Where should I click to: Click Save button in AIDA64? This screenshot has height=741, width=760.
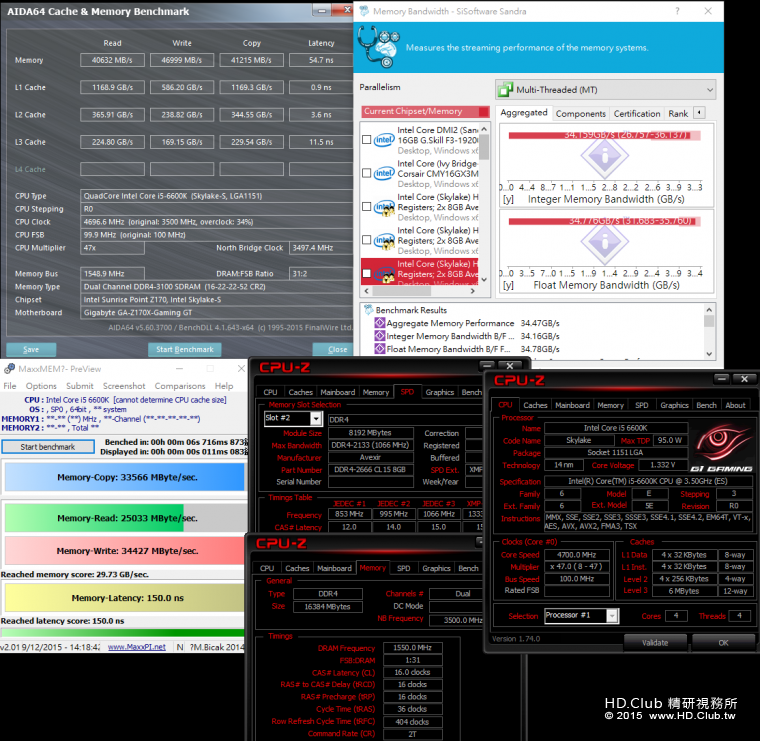point(31,349)
